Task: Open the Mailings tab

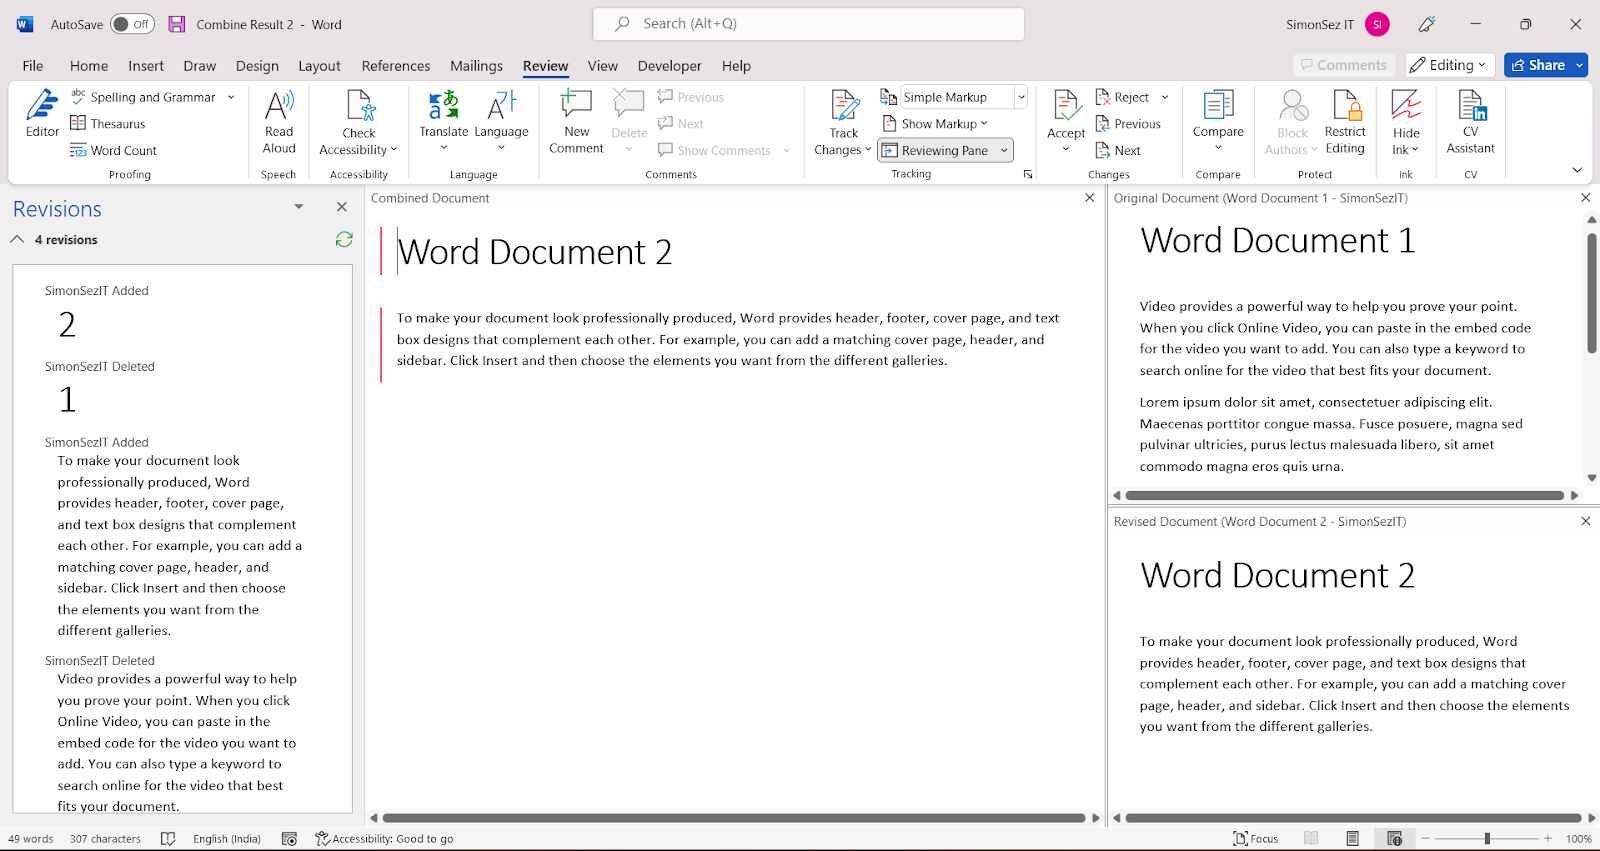Action: pyautogui.click(x=476, y=65)
